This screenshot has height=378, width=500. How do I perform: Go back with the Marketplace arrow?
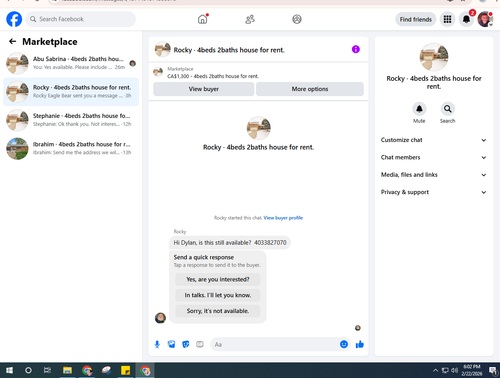pos(12,41)
